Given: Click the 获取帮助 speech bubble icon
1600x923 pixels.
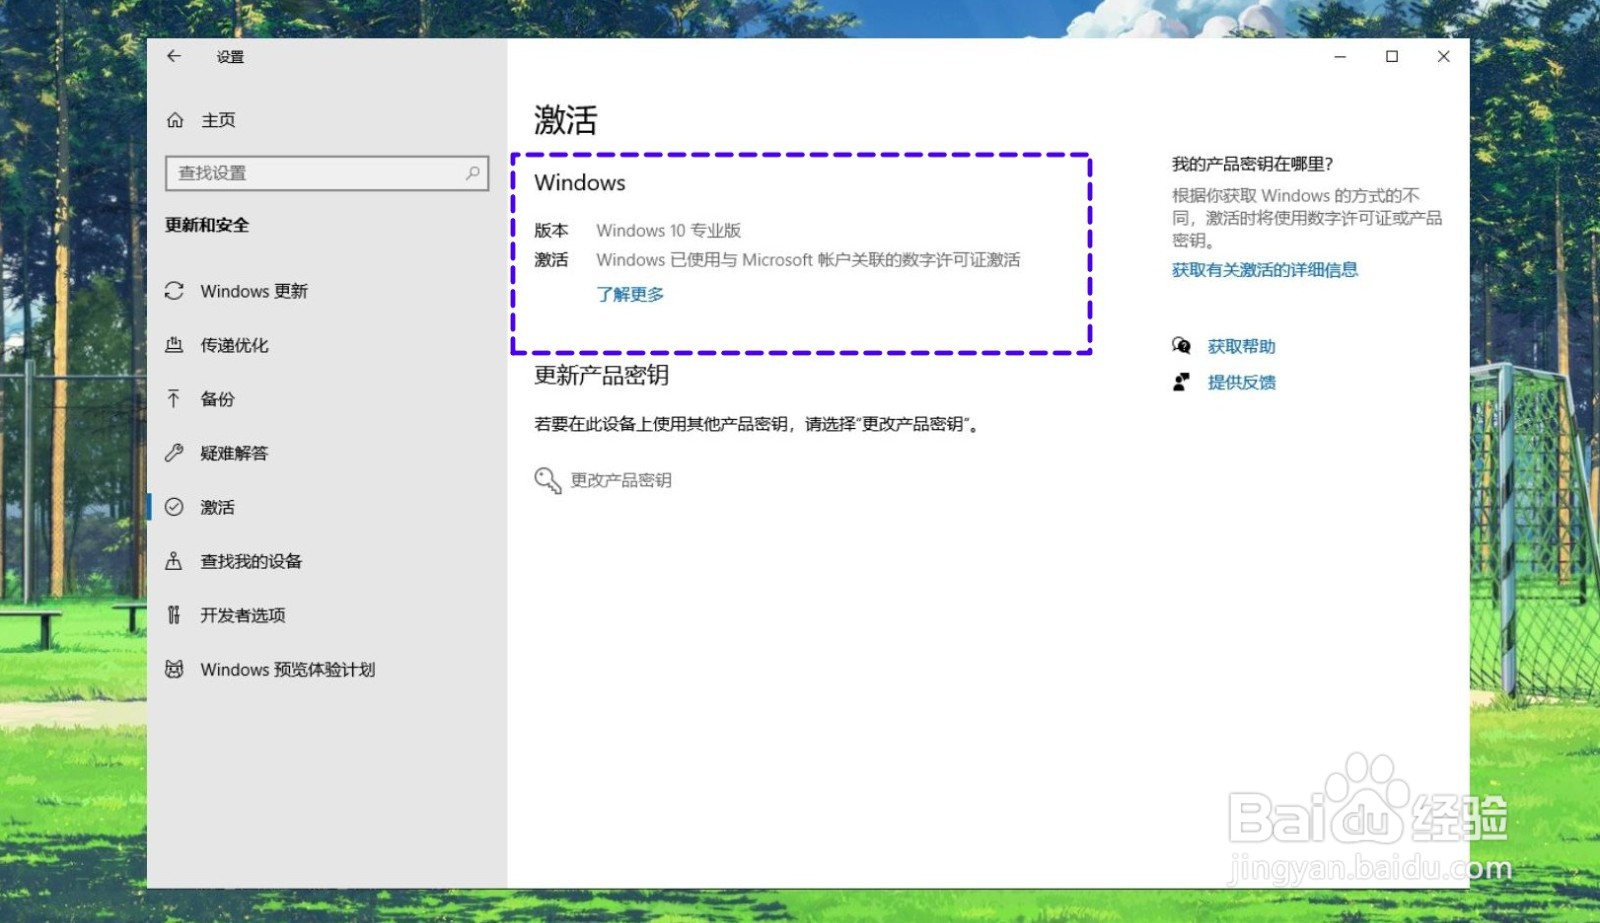Looking at the screenshot, I should (1181, 346).
